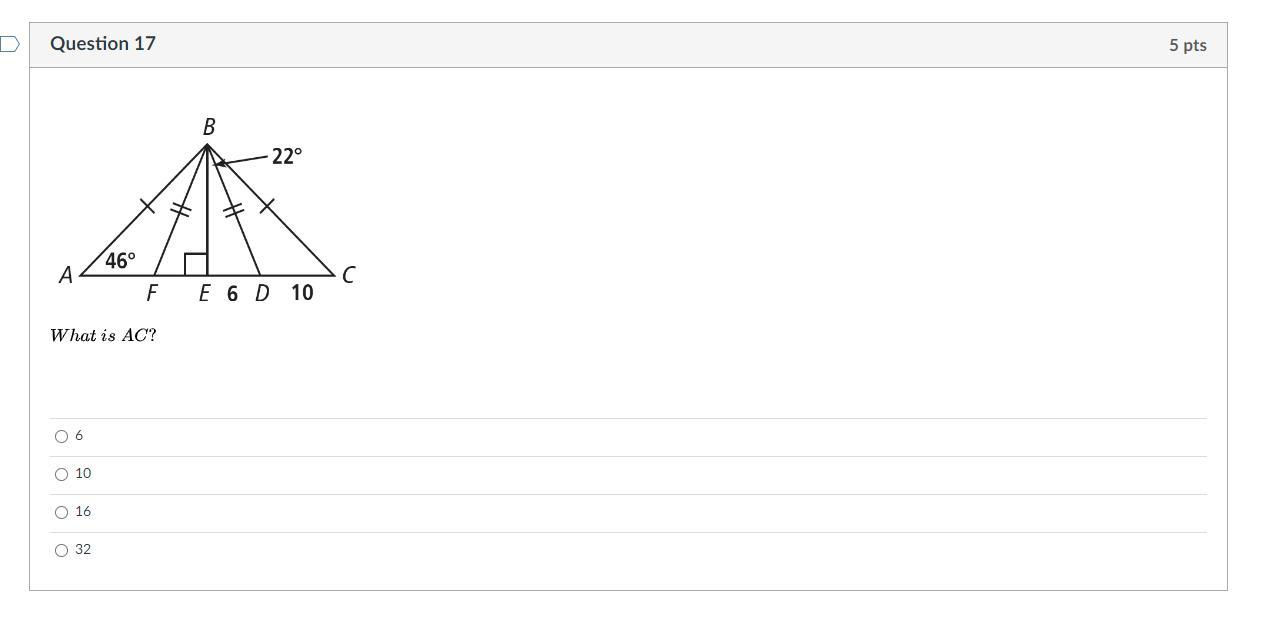
Task: Select the radio button for answer 6
Action: point(62,436)
